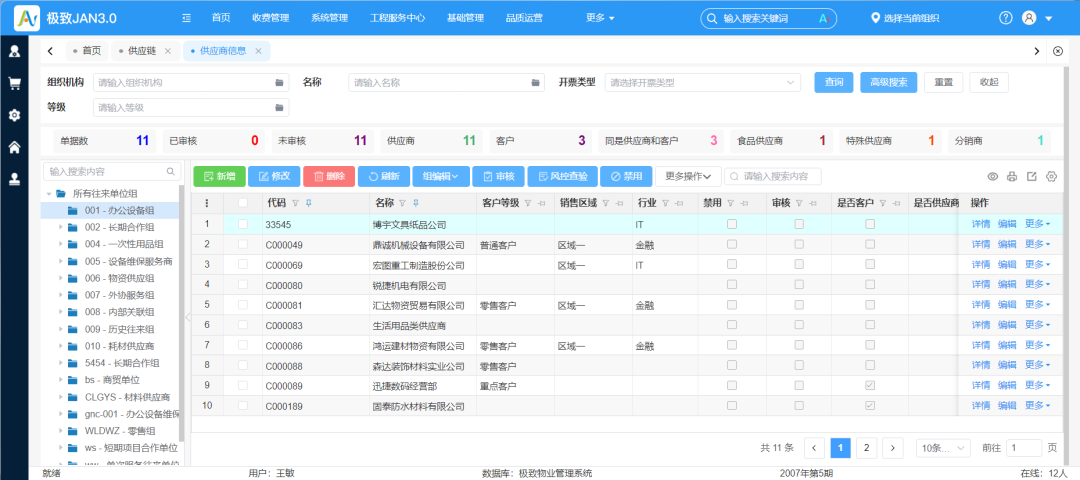This screenshot has height=480, width=1080.
Task: Open the 组编辑 dropdown button
Action: (x=441, y=176)
